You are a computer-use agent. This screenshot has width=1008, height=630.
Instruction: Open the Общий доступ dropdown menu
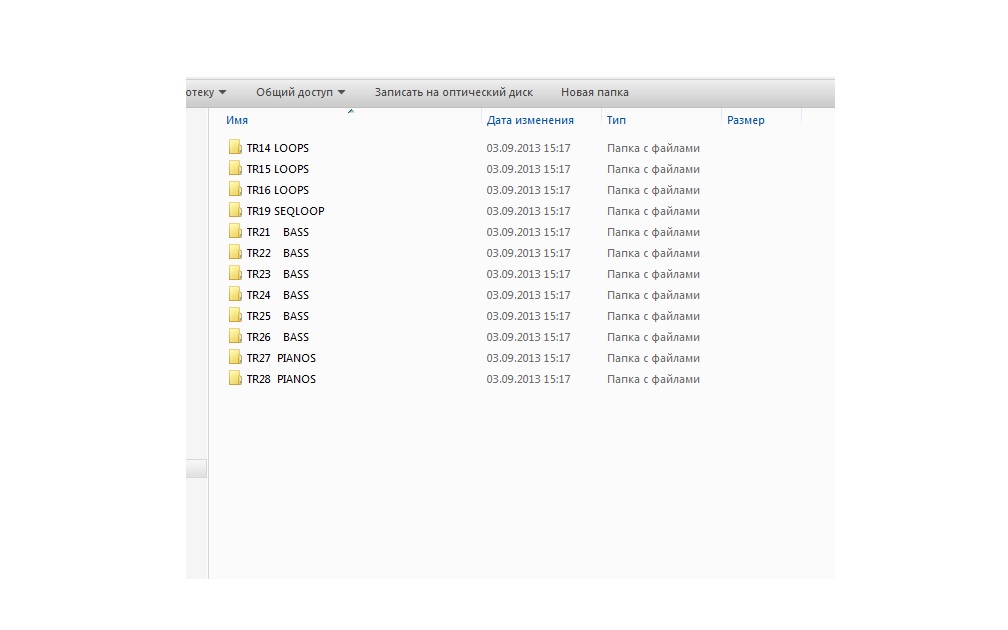[300, 93]
